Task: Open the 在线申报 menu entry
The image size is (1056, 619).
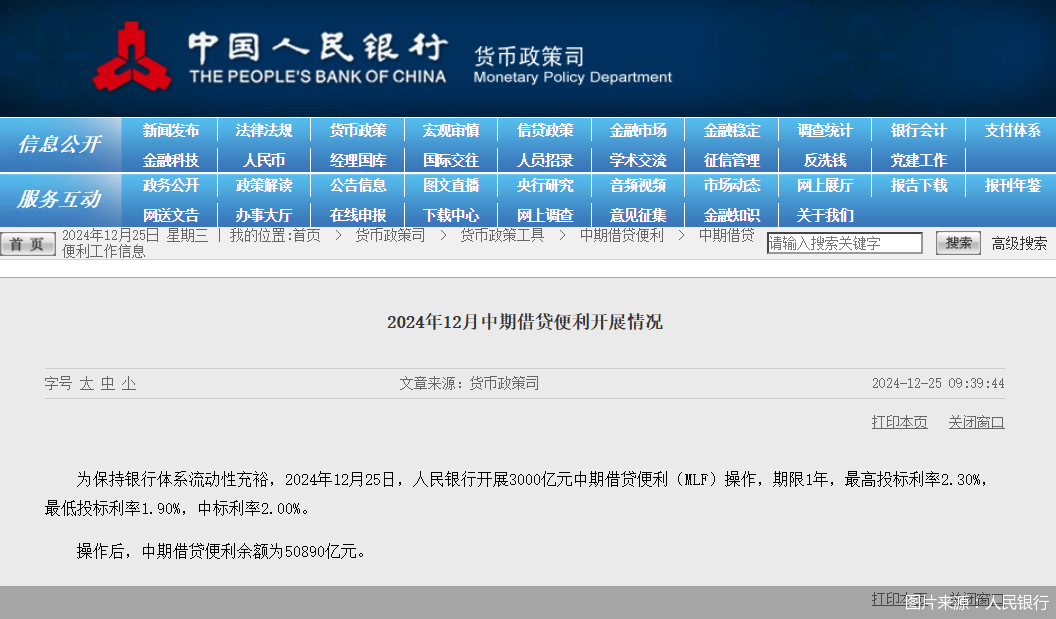Action: pos(358,214)
